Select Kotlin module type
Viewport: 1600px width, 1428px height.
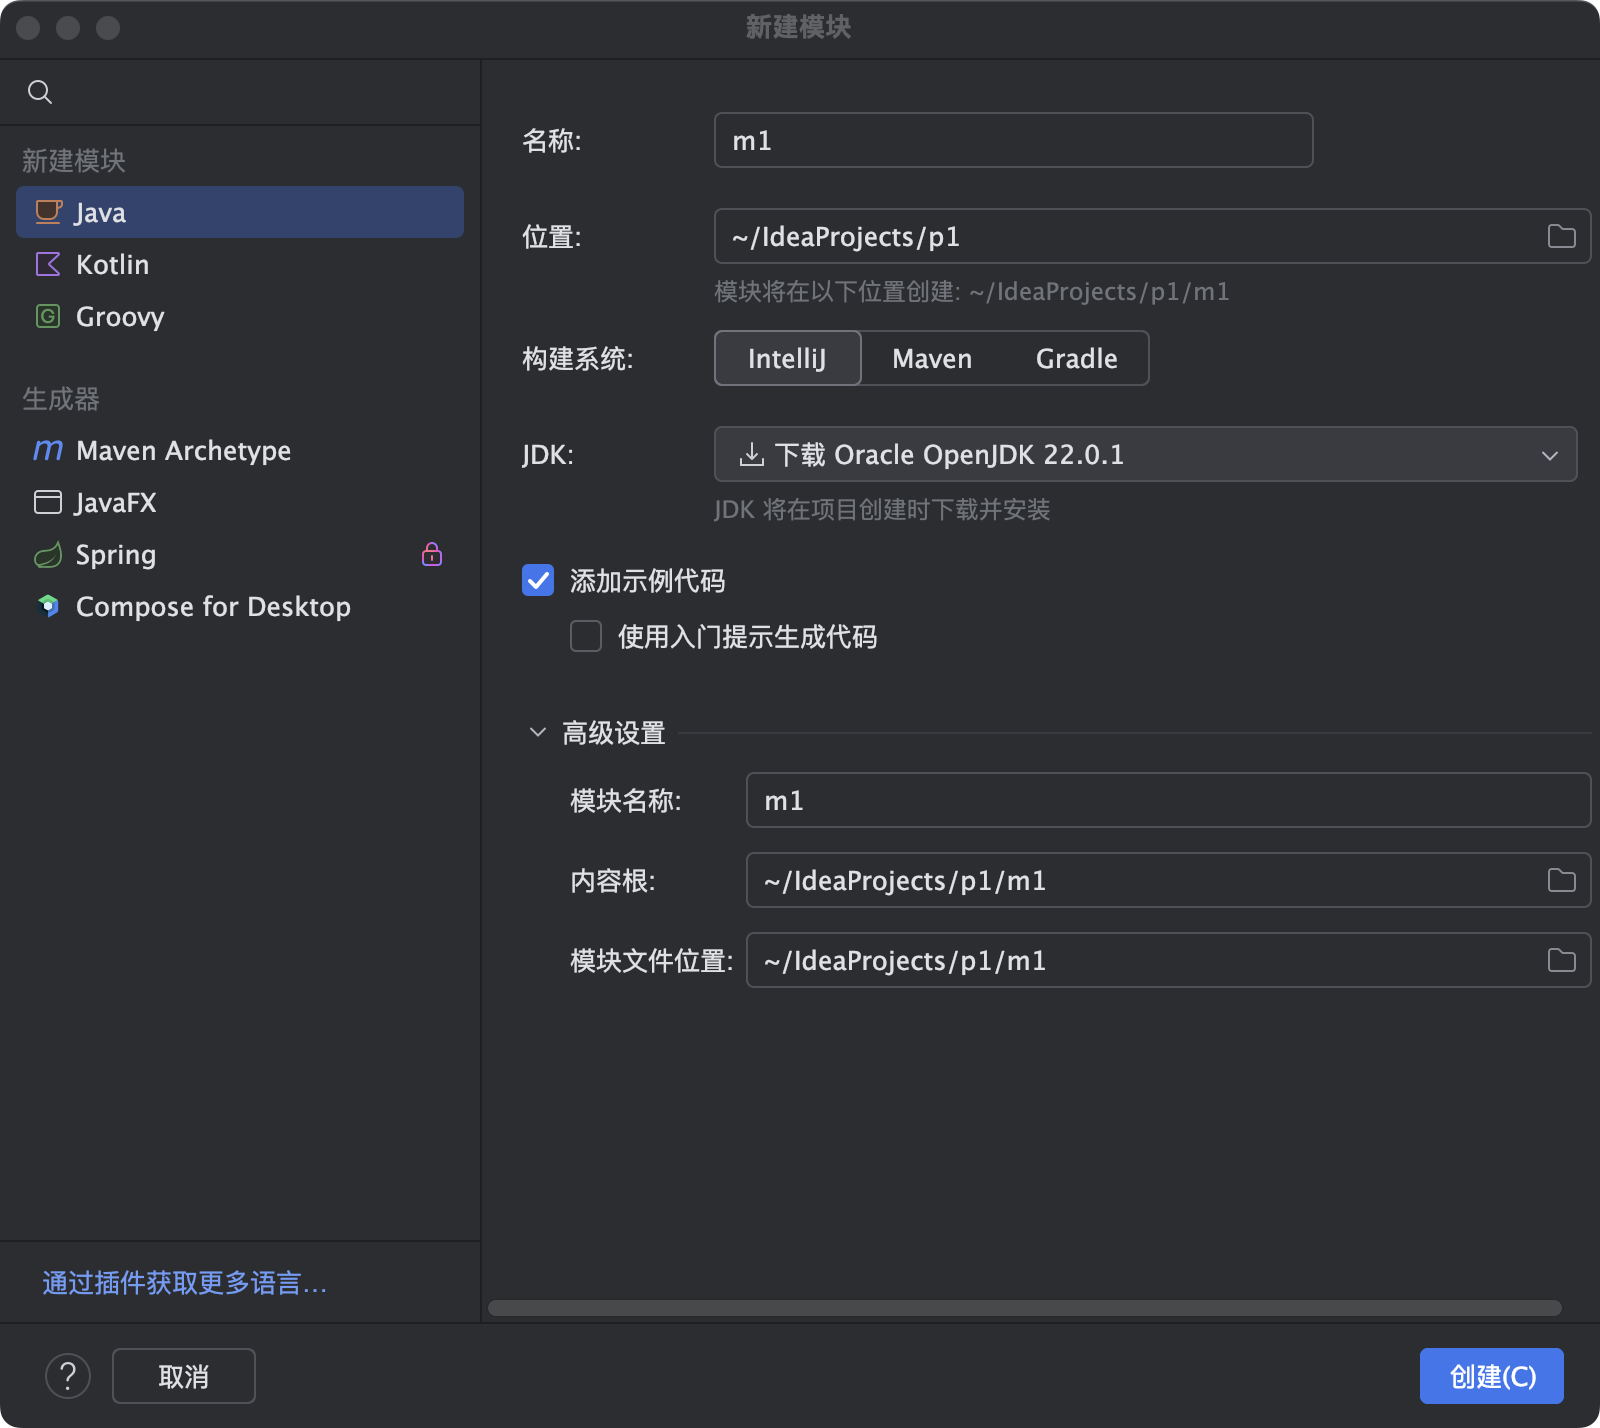click(240, 264)
